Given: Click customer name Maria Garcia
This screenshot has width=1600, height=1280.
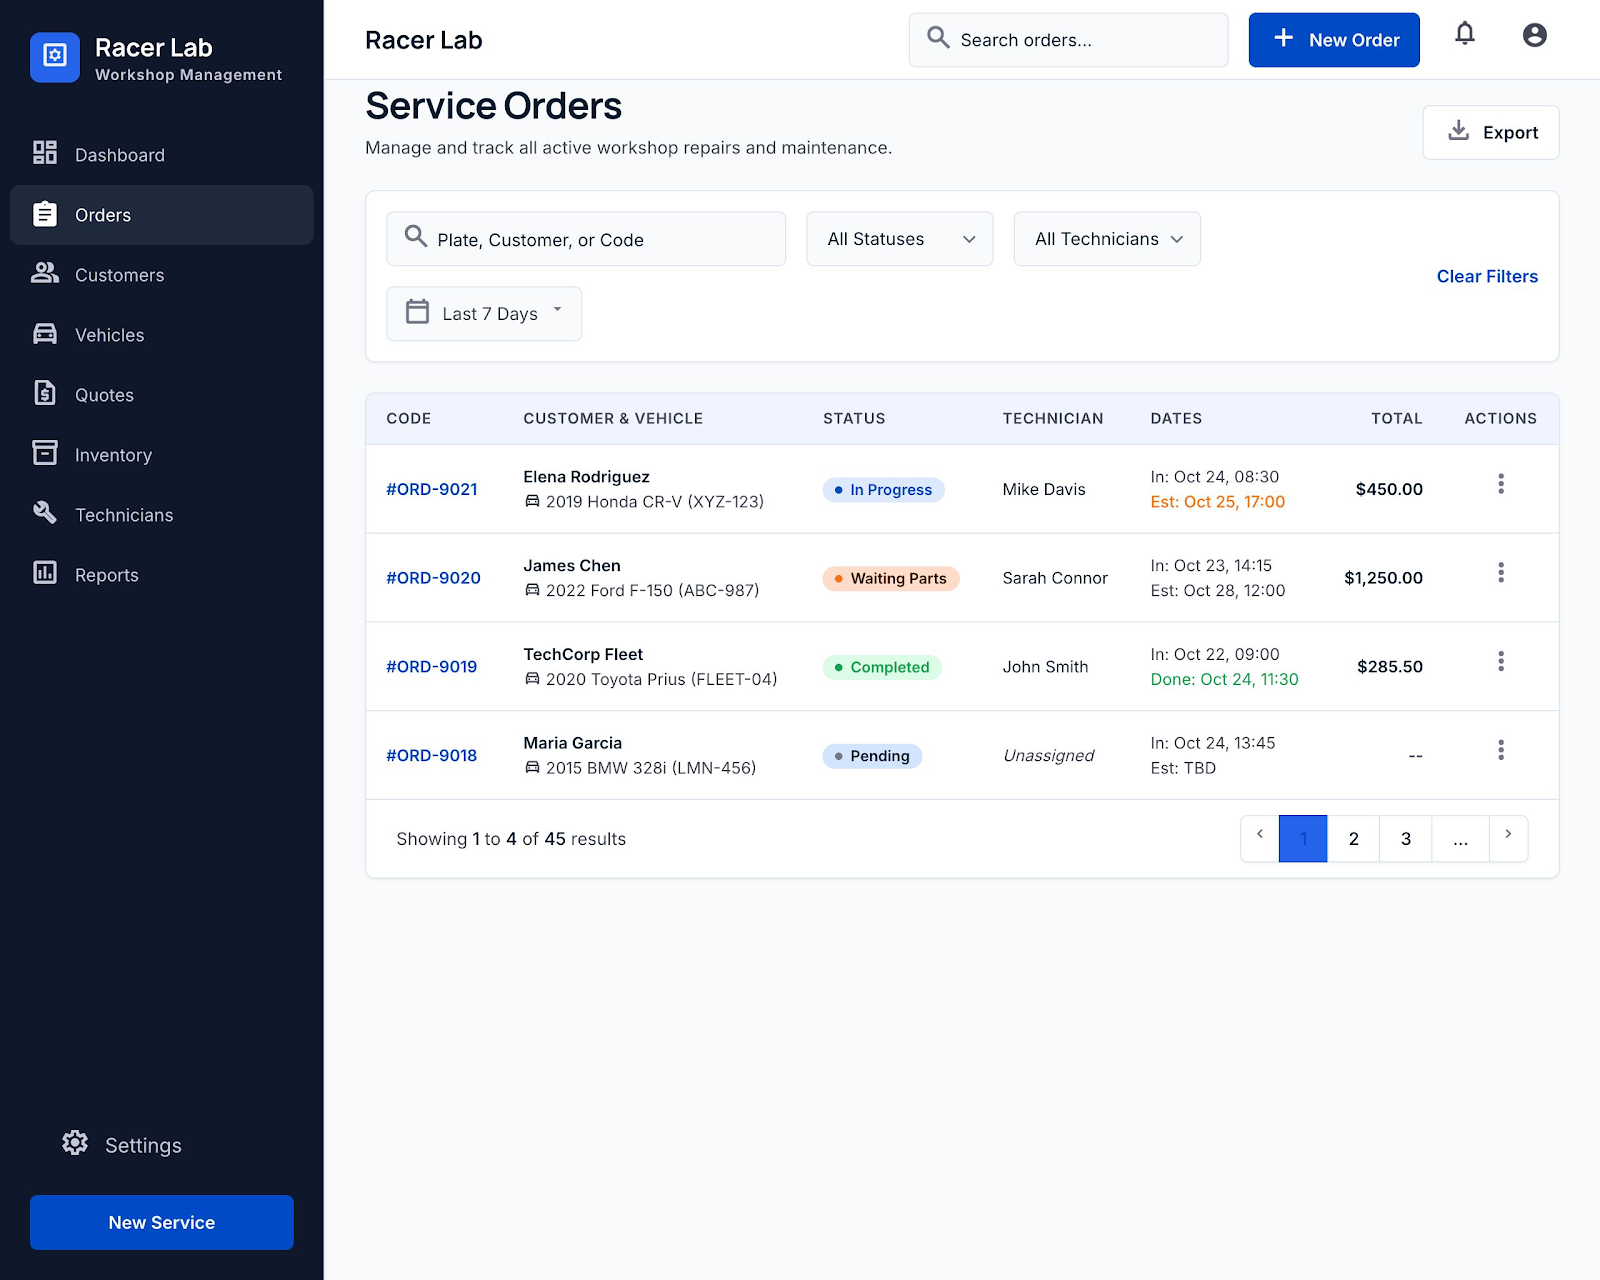Looking at the screenshot, I should pyautogui.click(x=572, y=743).
